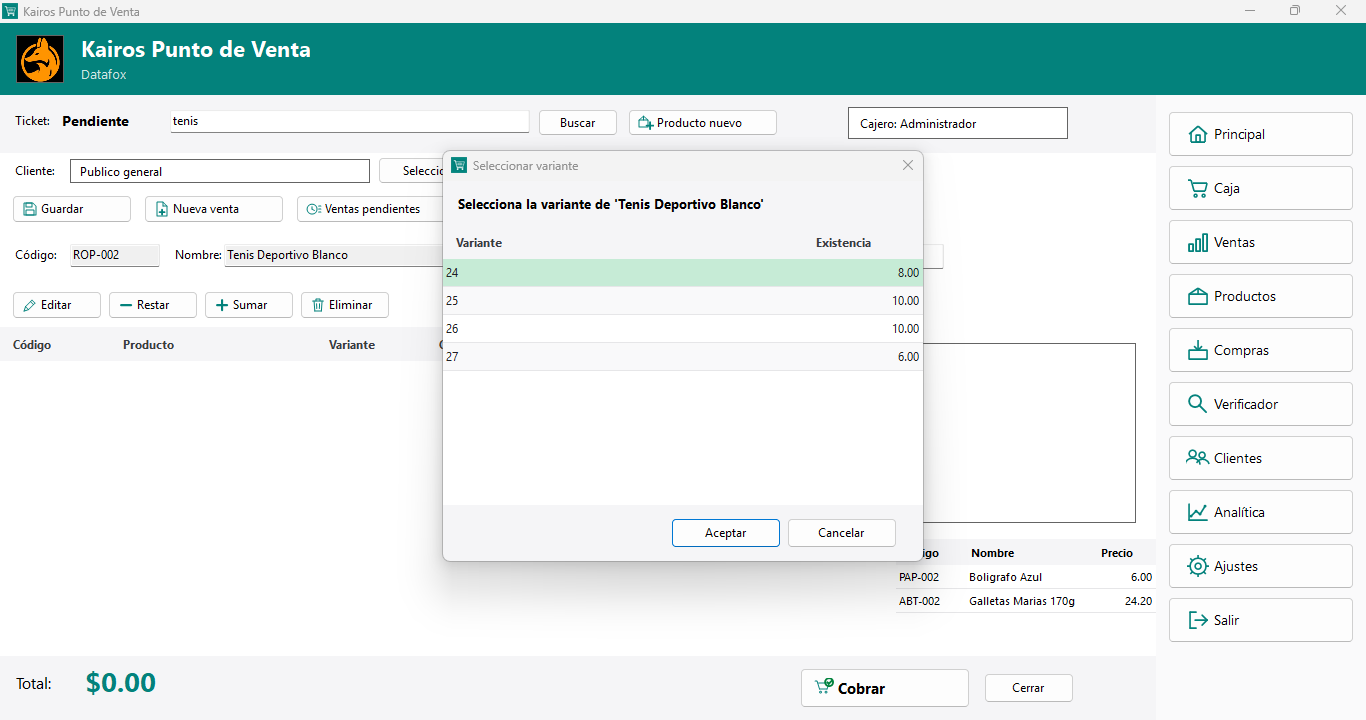Click the Código field ROP-002

coord(115,255)
